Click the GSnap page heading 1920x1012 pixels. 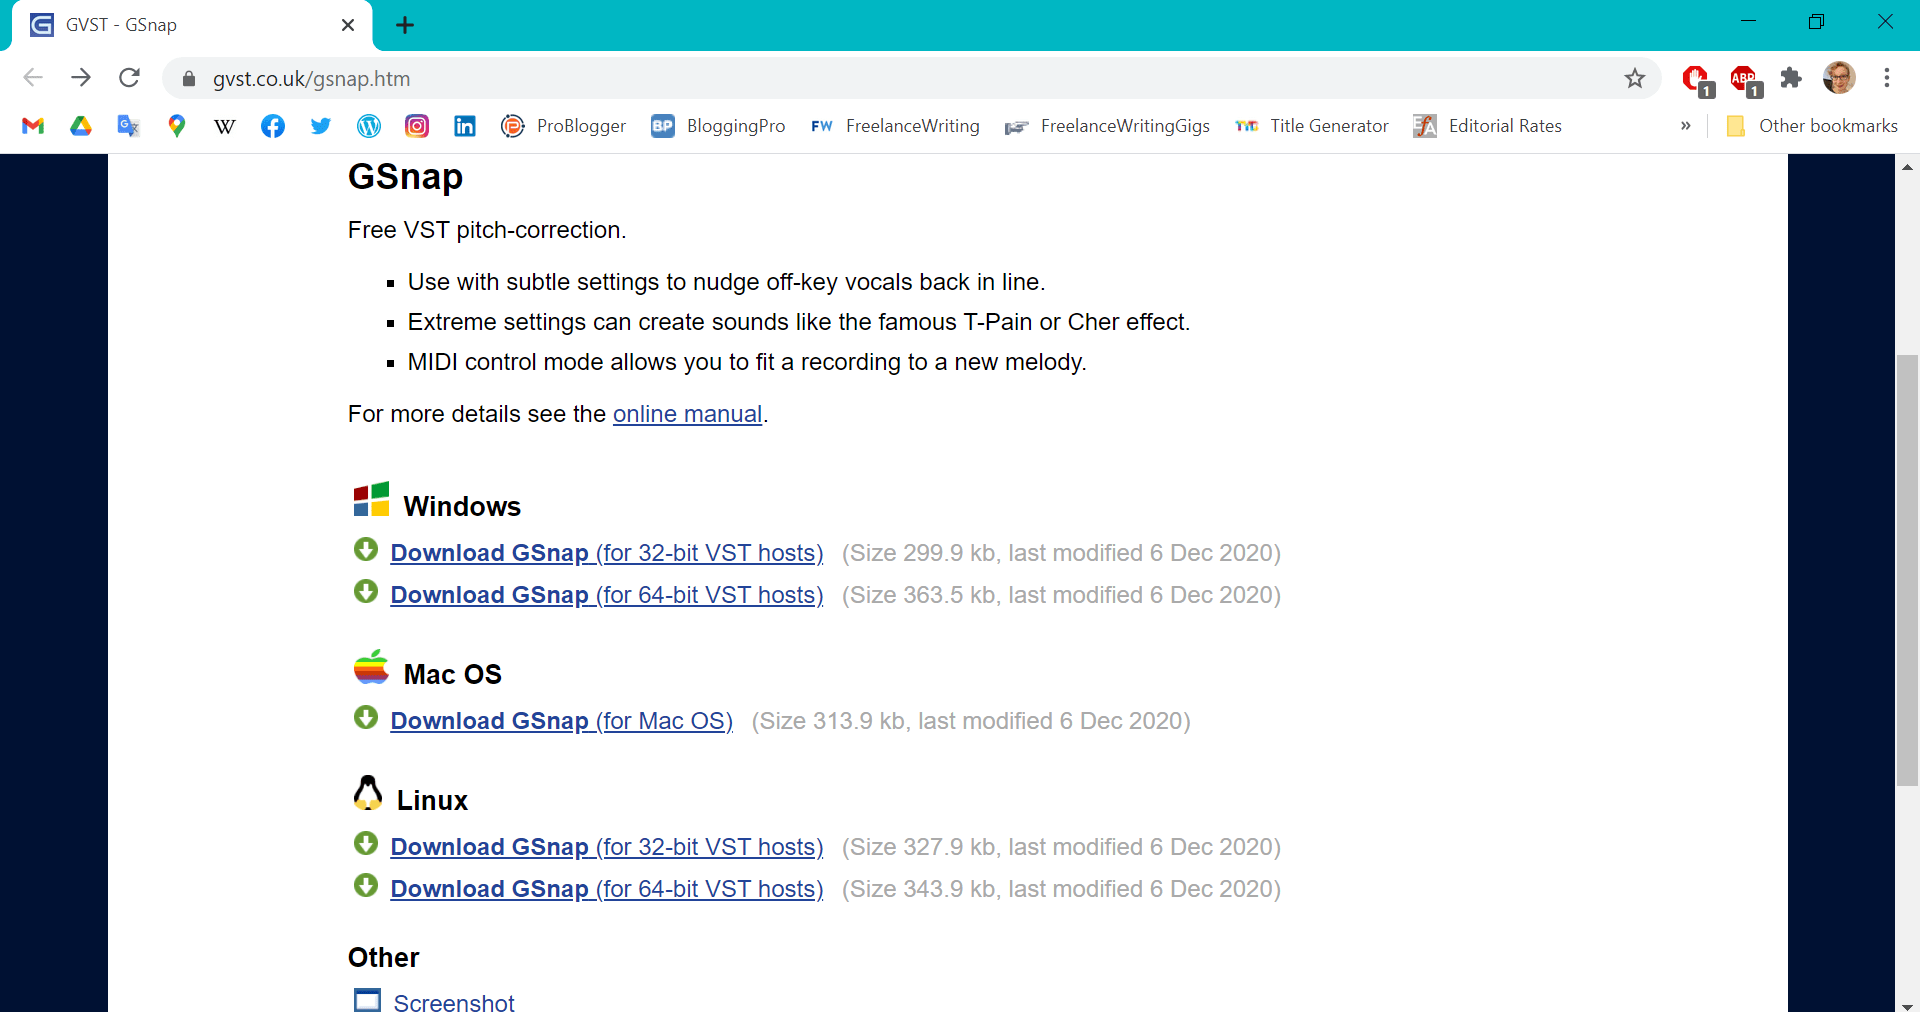tap(405, 177)
